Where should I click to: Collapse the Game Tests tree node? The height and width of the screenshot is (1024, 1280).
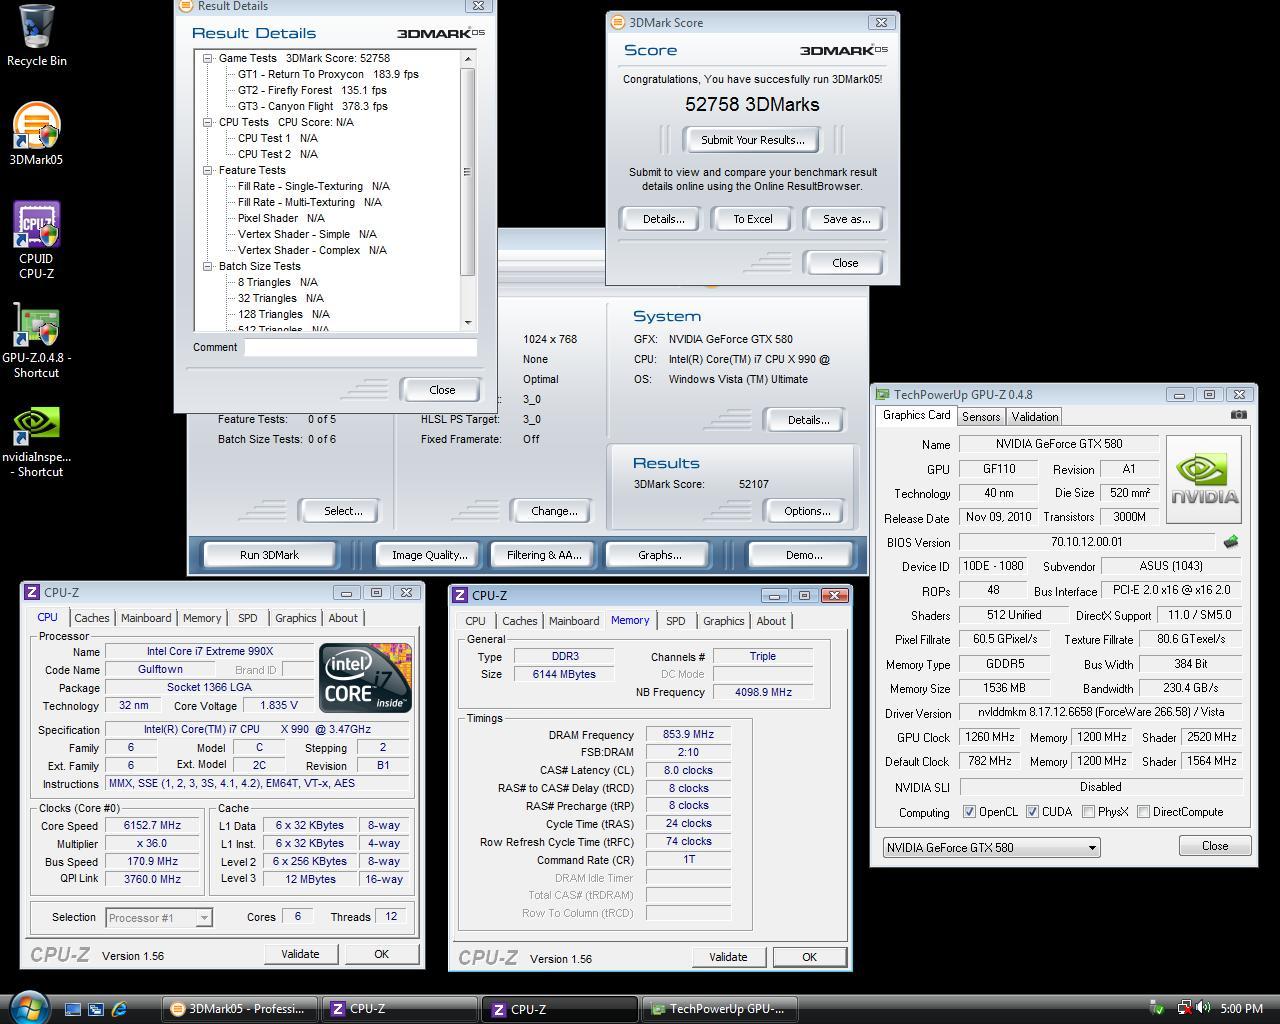[x=208, y=58]
